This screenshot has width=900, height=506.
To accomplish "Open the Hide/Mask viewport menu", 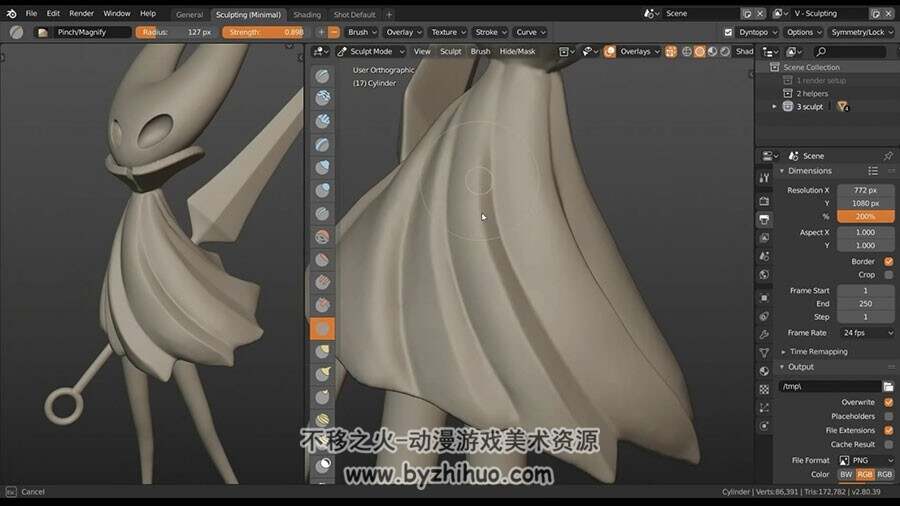I will (x=517, y=52).
